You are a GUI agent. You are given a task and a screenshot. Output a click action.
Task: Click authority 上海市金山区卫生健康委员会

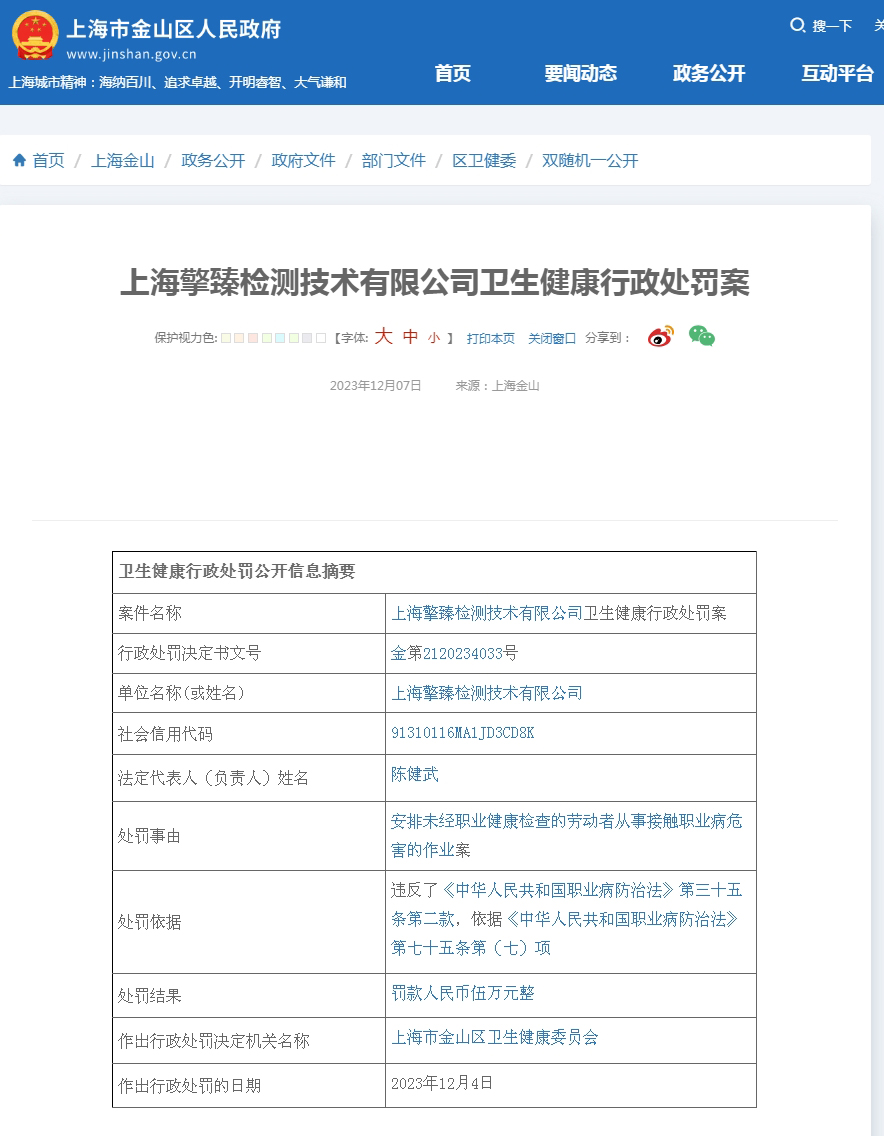tap(495, 1037)
